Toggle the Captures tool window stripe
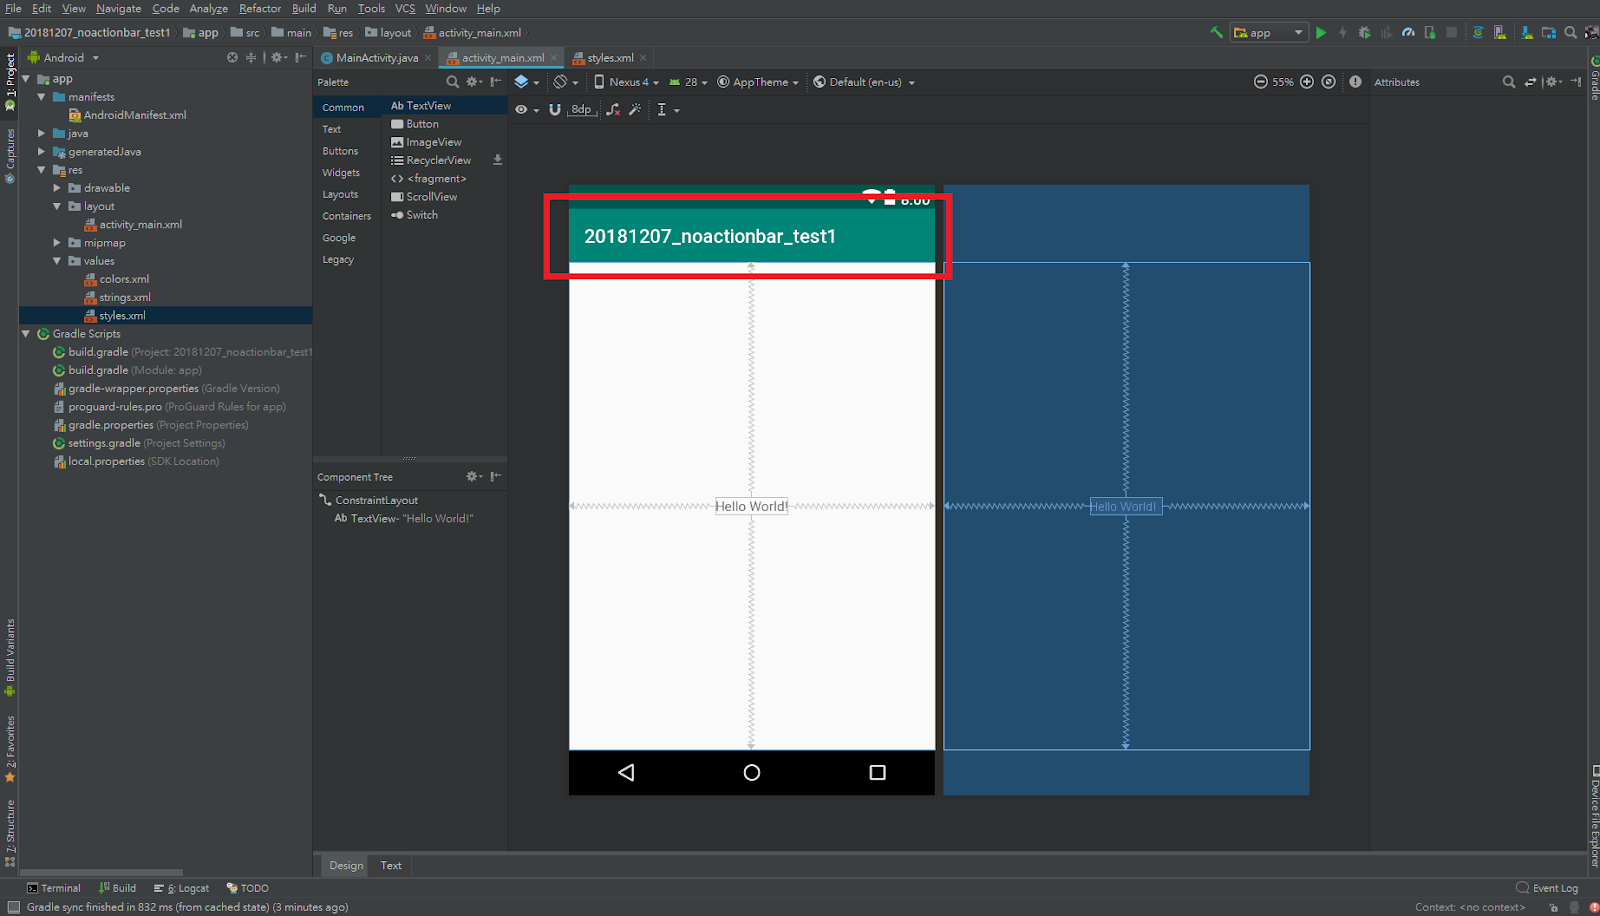Image resolution: width=1600 pixels, height=916 pixels. [10, 156]
